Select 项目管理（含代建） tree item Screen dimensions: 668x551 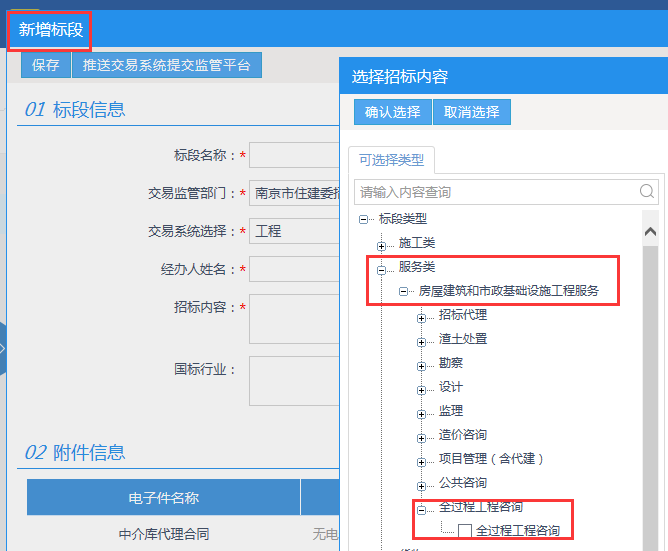(x=491, y=459)
